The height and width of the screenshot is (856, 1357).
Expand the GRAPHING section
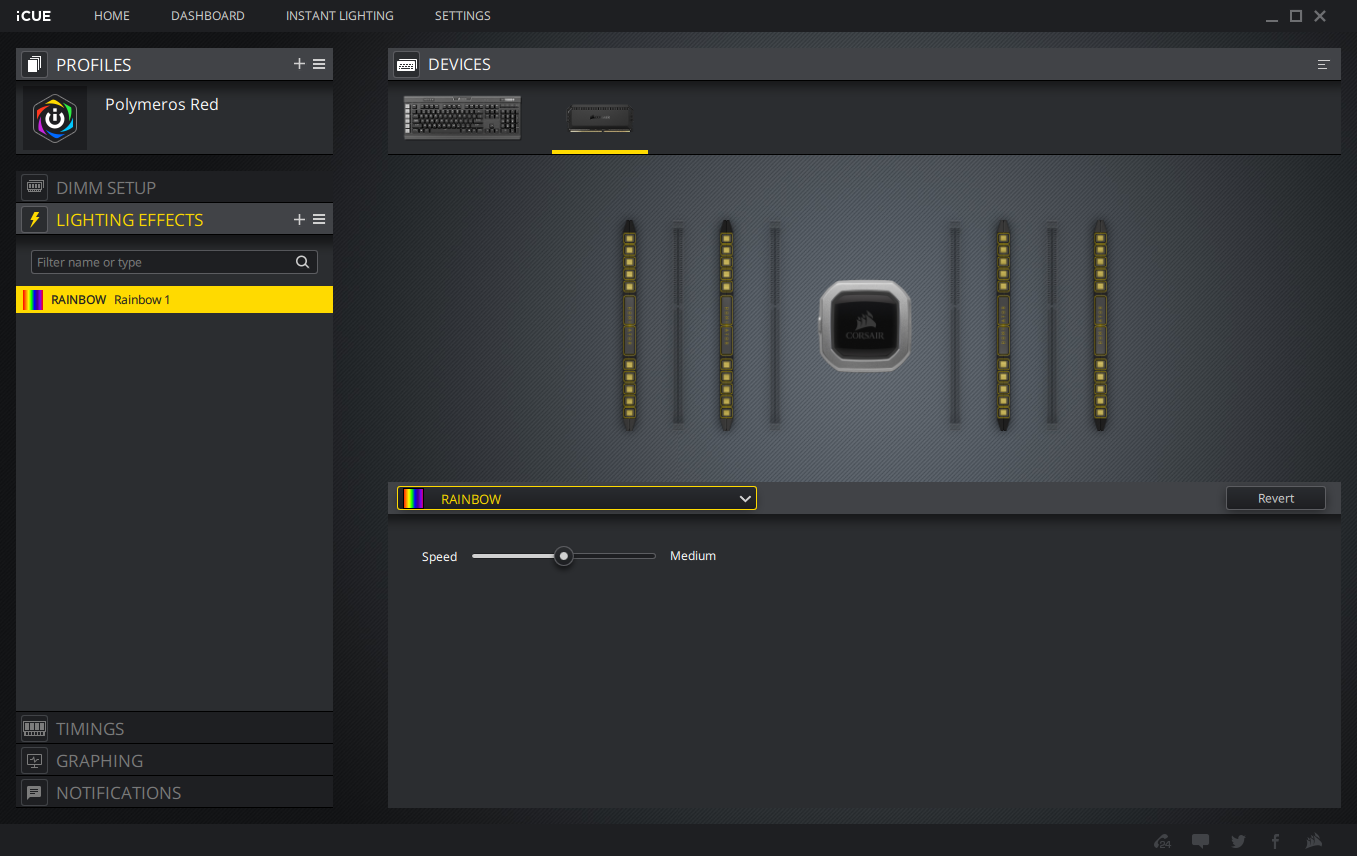(175, 761)
